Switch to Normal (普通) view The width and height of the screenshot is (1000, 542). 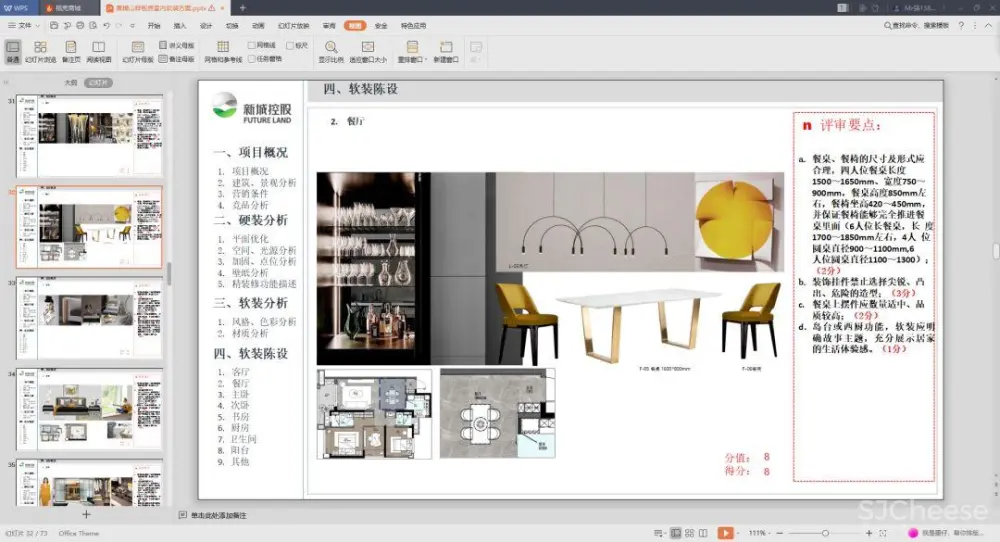[x=13, y=51]
